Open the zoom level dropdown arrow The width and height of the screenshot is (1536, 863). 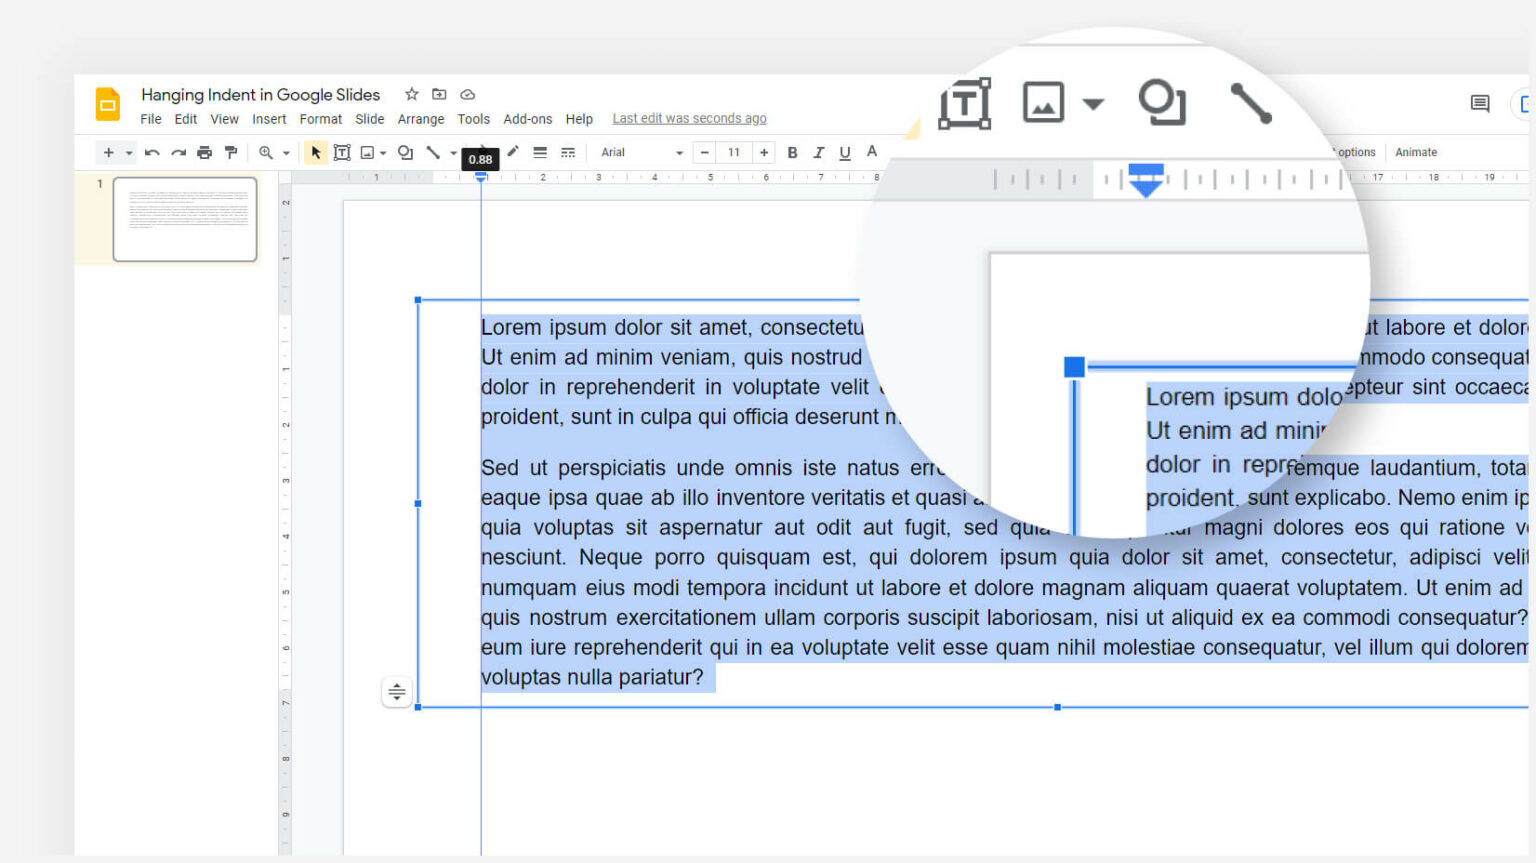point(286,153)
